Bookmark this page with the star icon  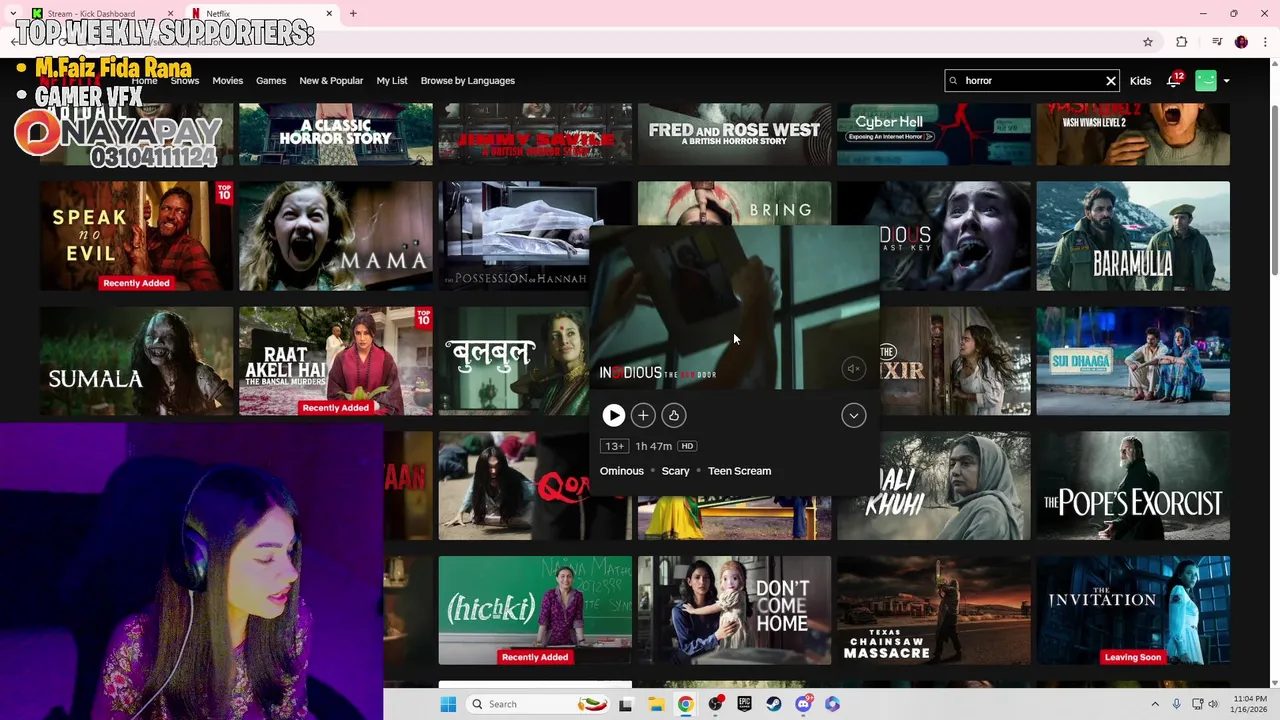click(1148, 42)
